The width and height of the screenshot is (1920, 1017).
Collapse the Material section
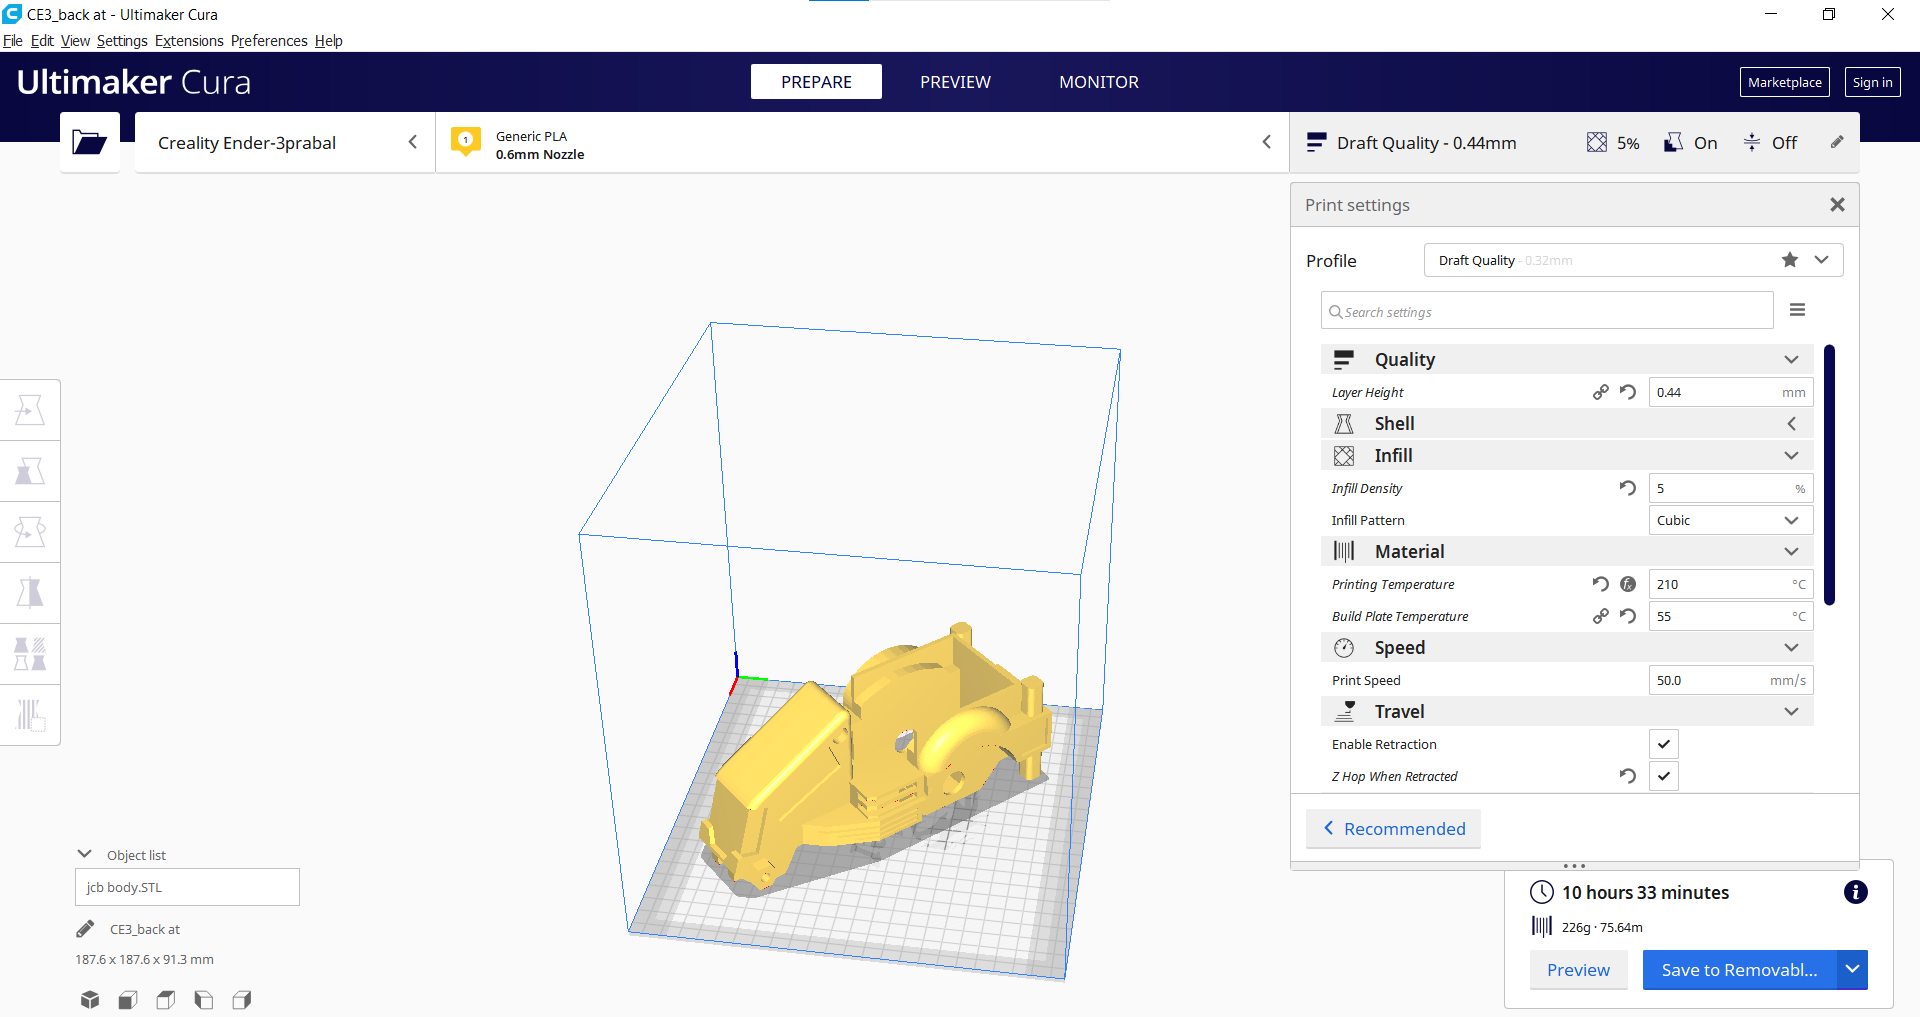[1567, 551]
